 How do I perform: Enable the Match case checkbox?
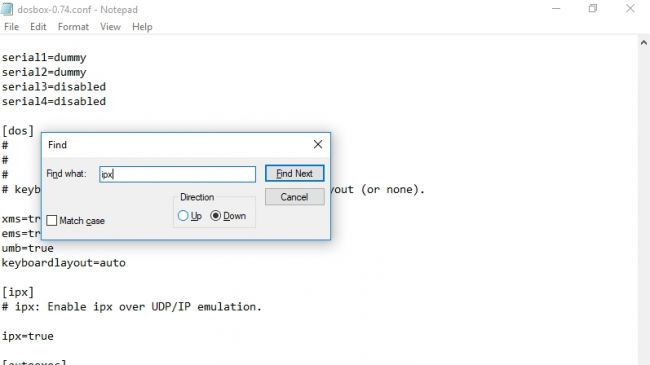tap(52, 220)
